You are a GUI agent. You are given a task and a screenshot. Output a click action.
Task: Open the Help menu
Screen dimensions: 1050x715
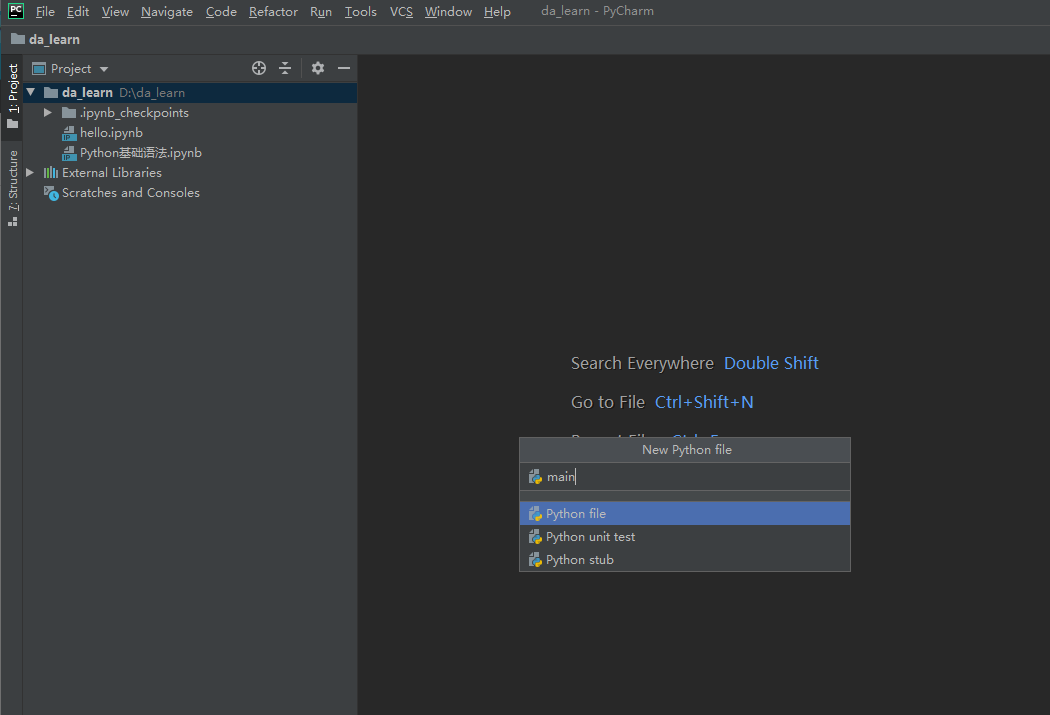[497, 11]
